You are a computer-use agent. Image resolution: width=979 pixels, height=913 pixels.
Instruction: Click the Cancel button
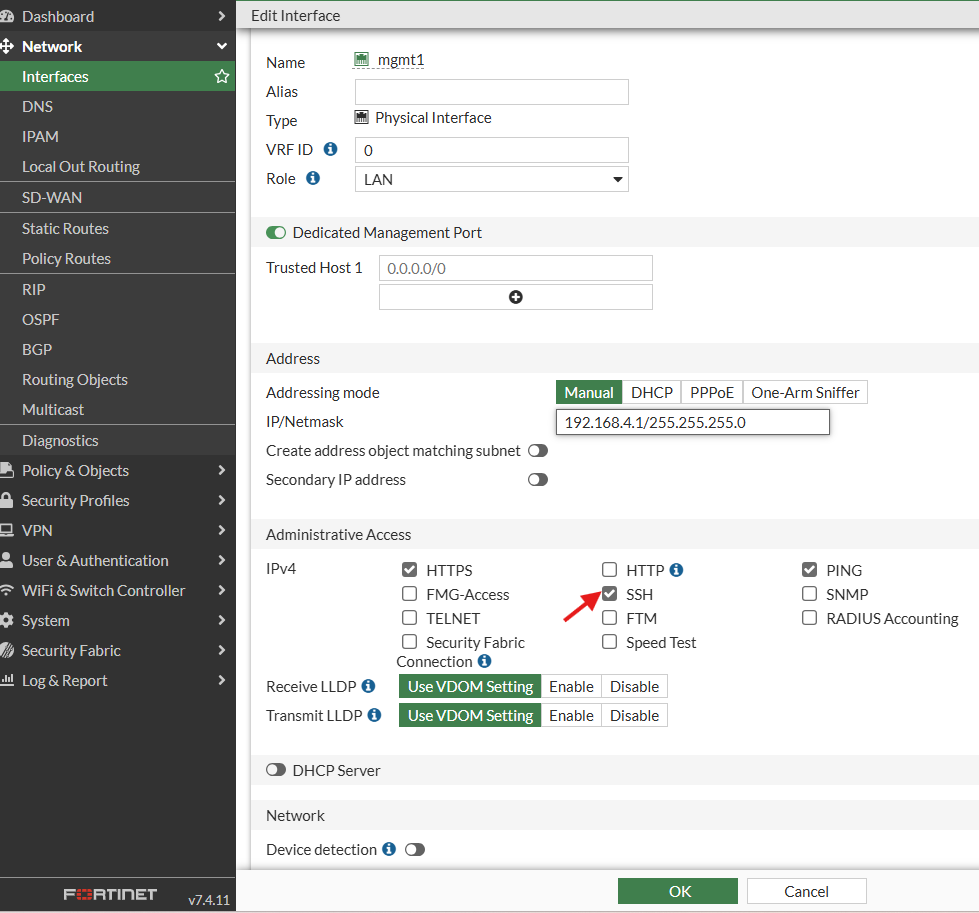point(806,891)
